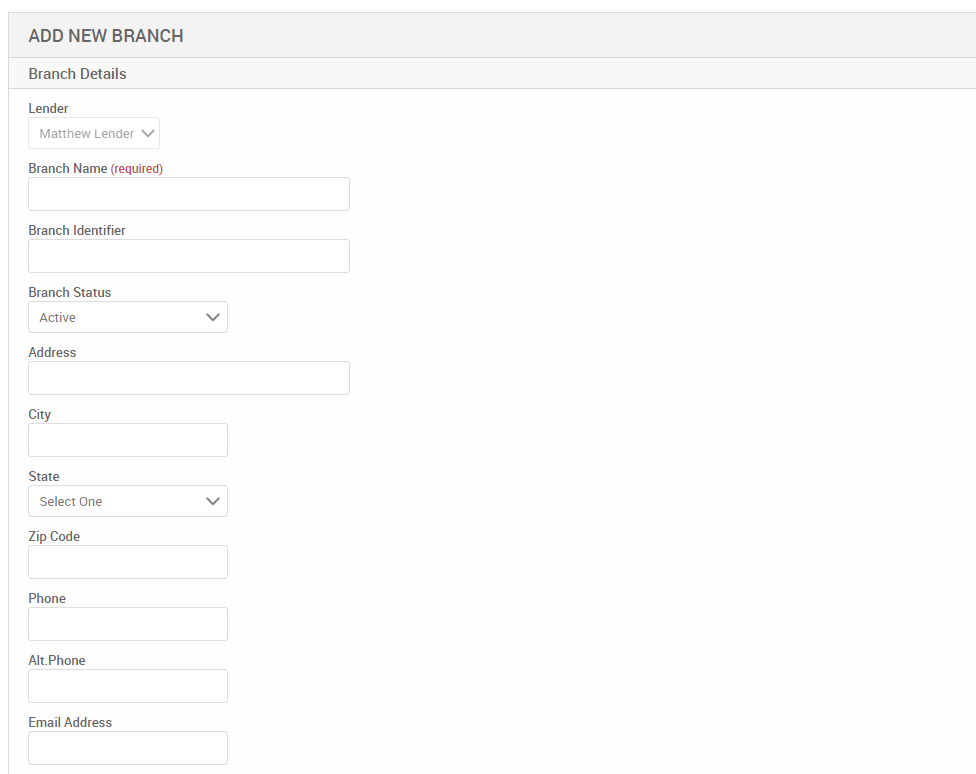Image resolution: width=976 pixels, height=774 pixels.
Task: Click the ADD NEW BRANCH header bar
Action: coord(105,35)
